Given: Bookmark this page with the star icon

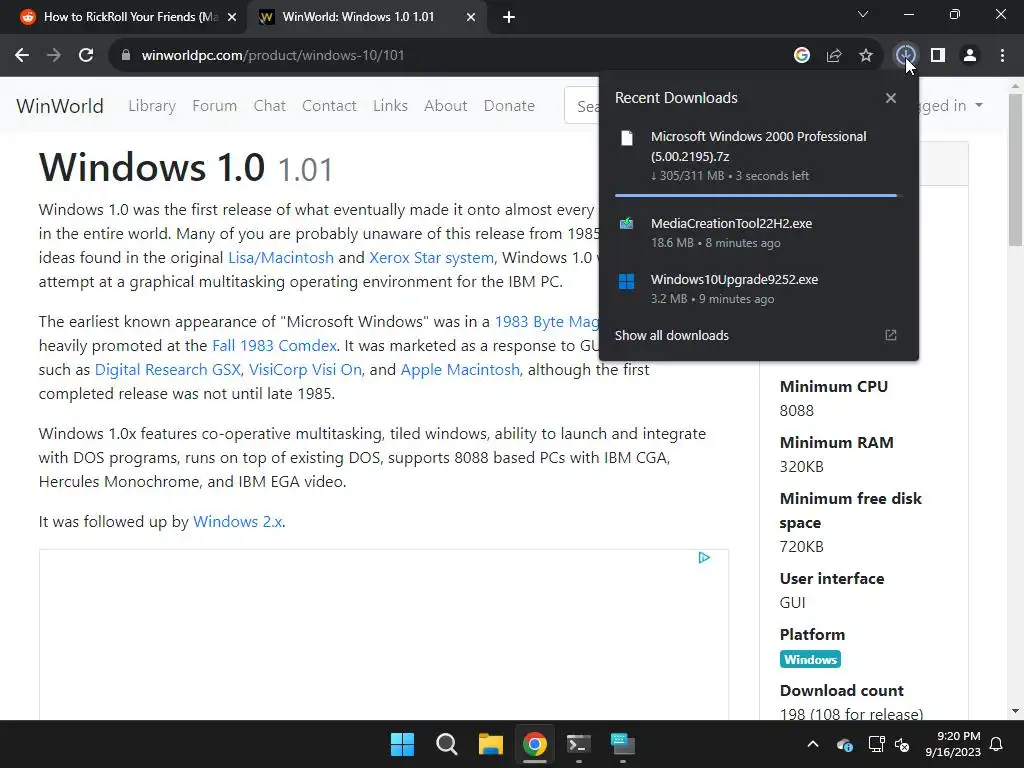Looking at the screenshot, I should tap(866, 56).
